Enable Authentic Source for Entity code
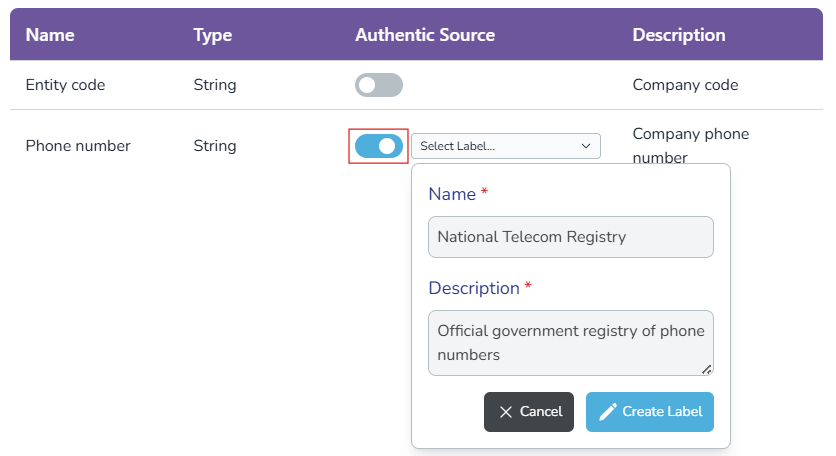836x456 pixels. click(379, 85)
